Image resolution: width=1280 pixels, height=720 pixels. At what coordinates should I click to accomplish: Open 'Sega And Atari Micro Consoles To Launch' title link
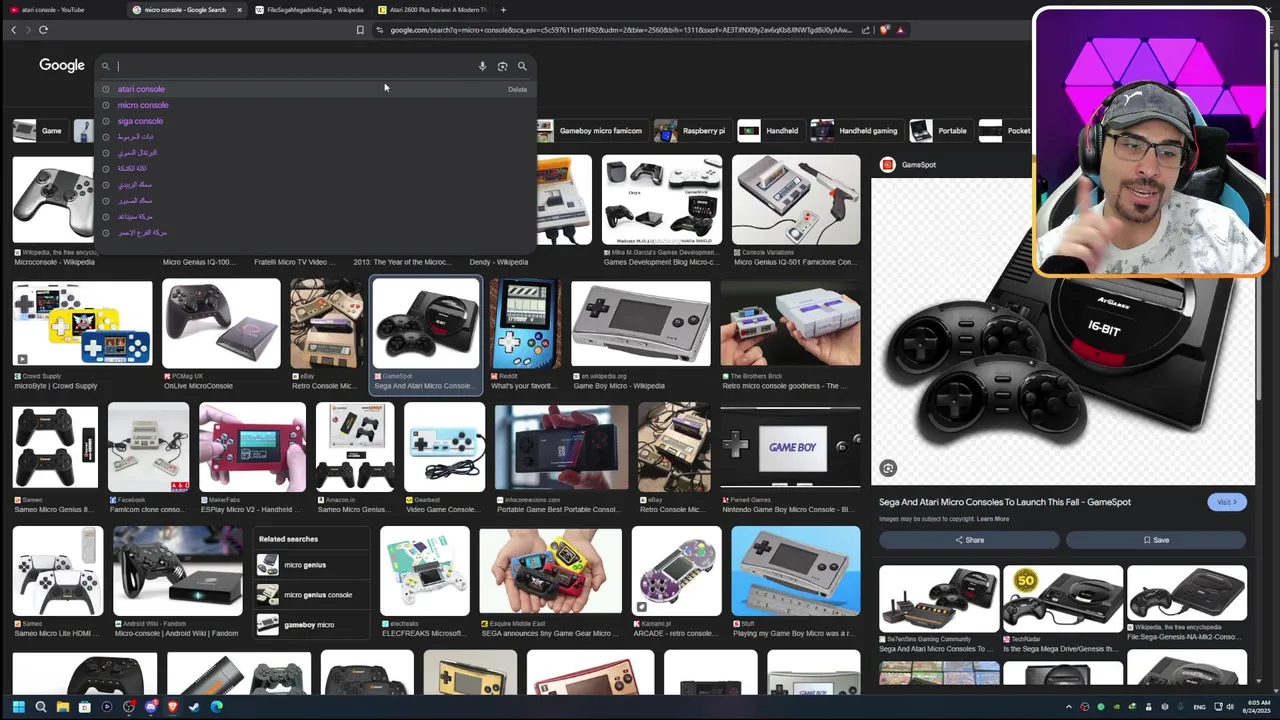pyautogui.click(x=1005, y=502)
